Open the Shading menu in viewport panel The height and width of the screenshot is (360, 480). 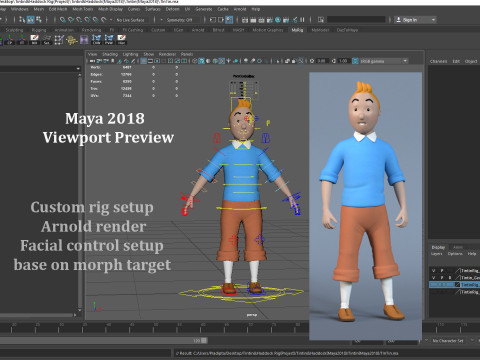[110, 54]
